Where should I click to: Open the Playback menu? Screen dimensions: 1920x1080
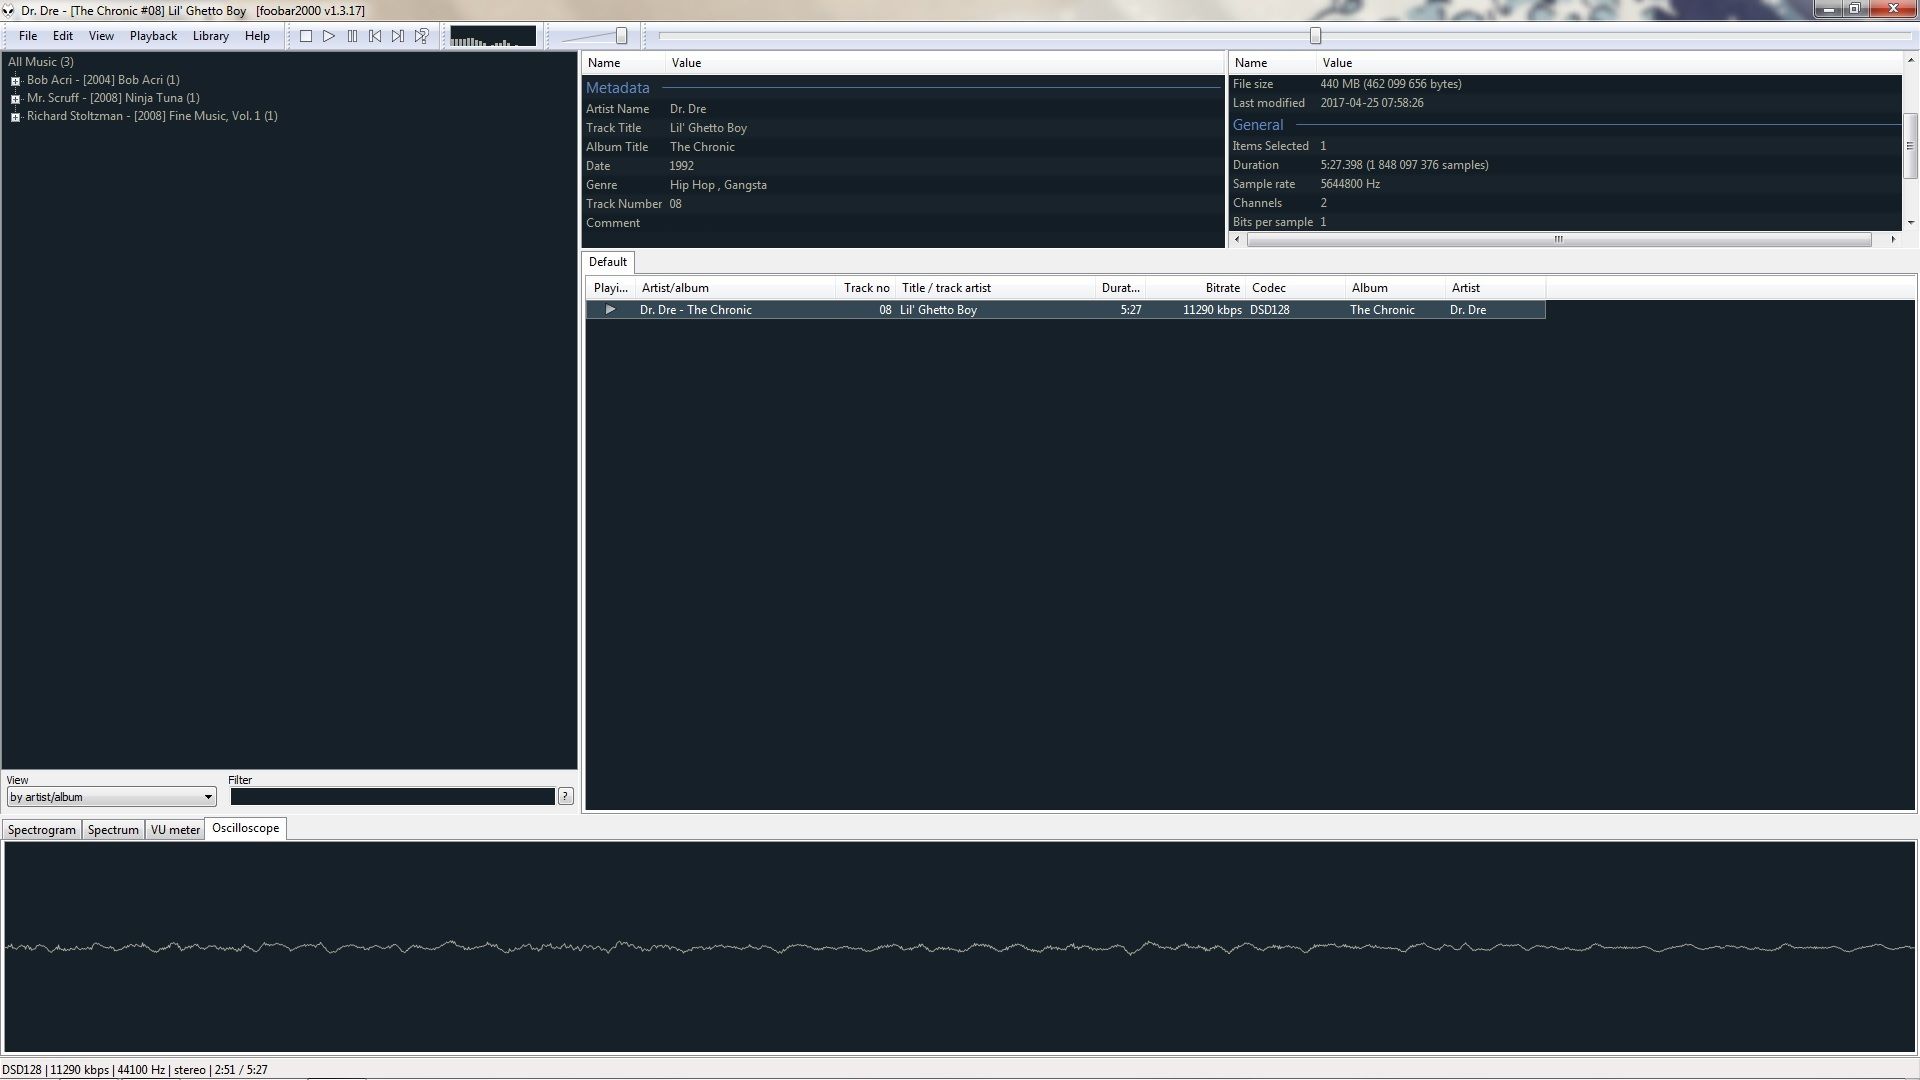click(x=153, y=36)
